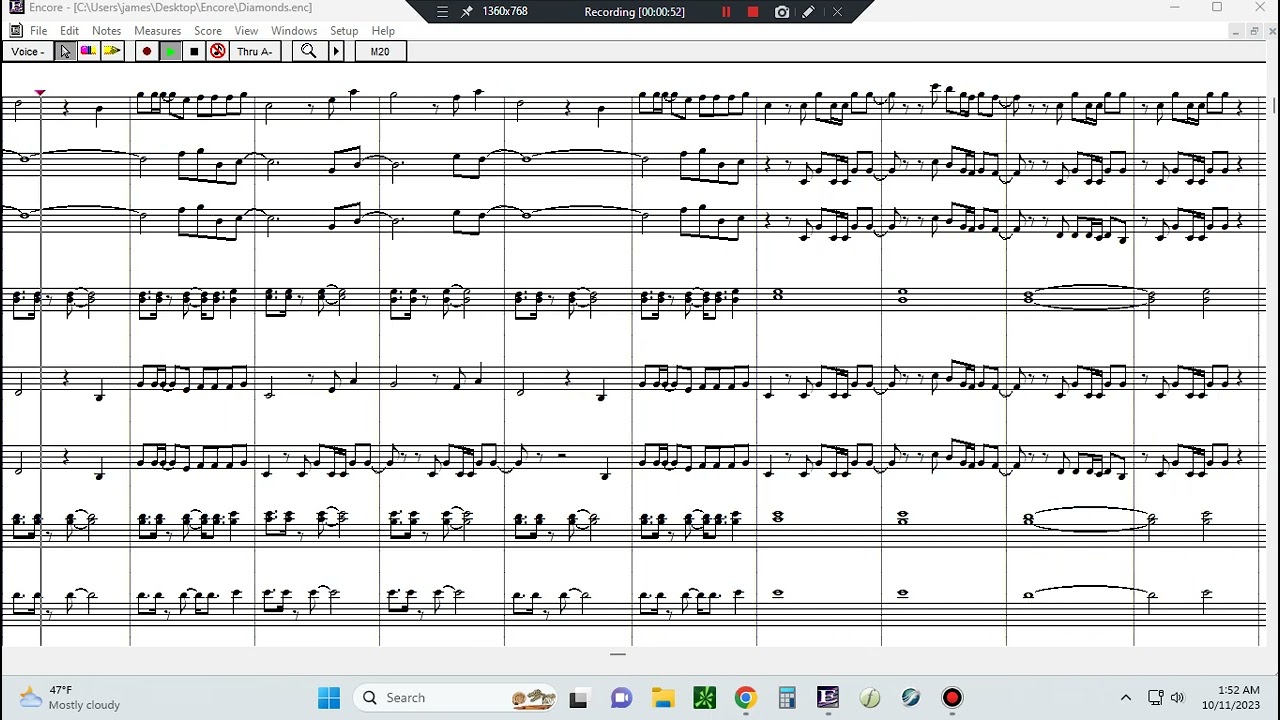Open the dark swirl taskbar app icon
This screenshot has width=1280, height=720.
[x=910, y=697]
